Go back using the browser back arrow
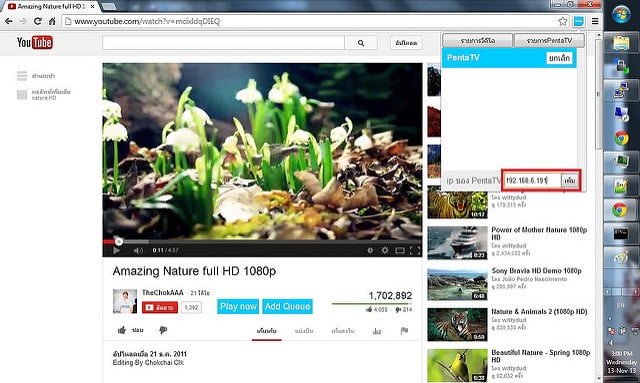 pos(9,21)
